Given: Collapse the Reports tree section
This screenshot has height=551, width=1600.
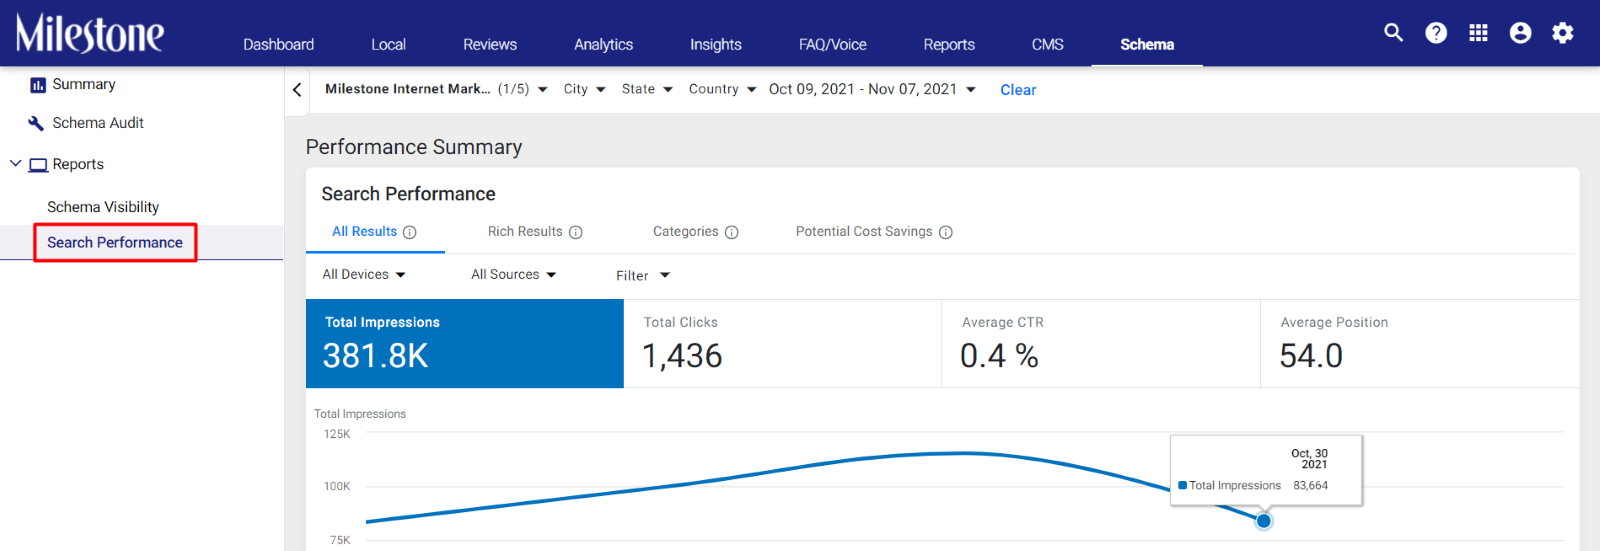Looking at the screenshot, I should [x=15, y=163].
